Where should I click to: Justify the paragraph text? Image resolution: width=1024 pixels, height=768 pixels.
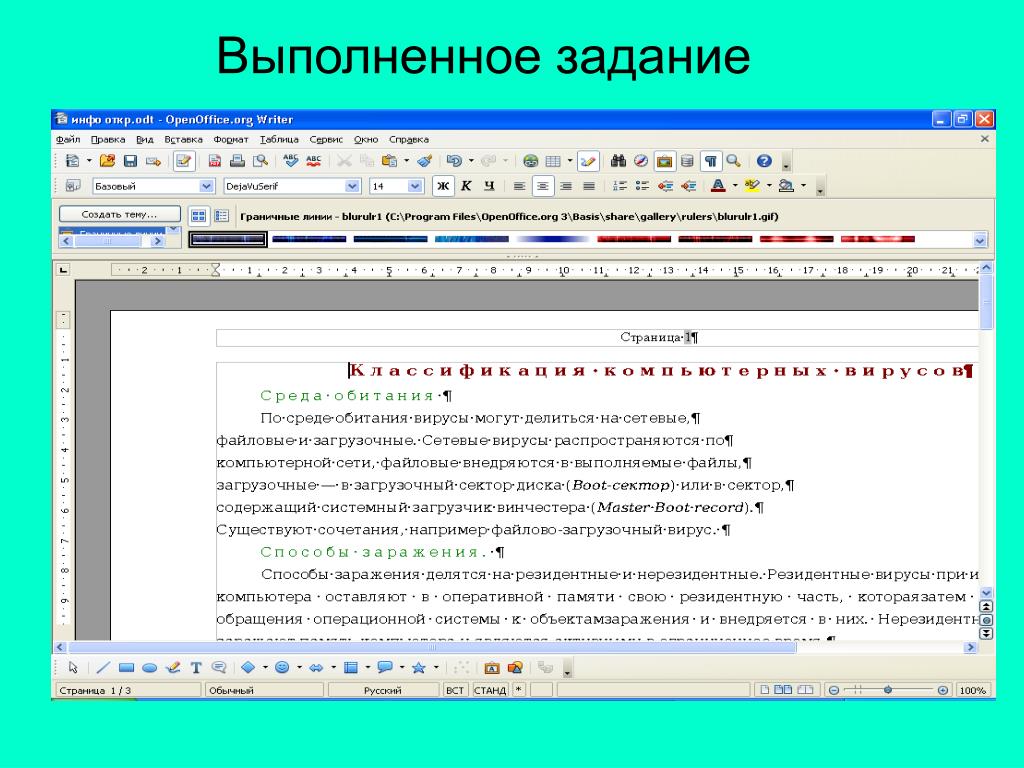tap(589, 186)
